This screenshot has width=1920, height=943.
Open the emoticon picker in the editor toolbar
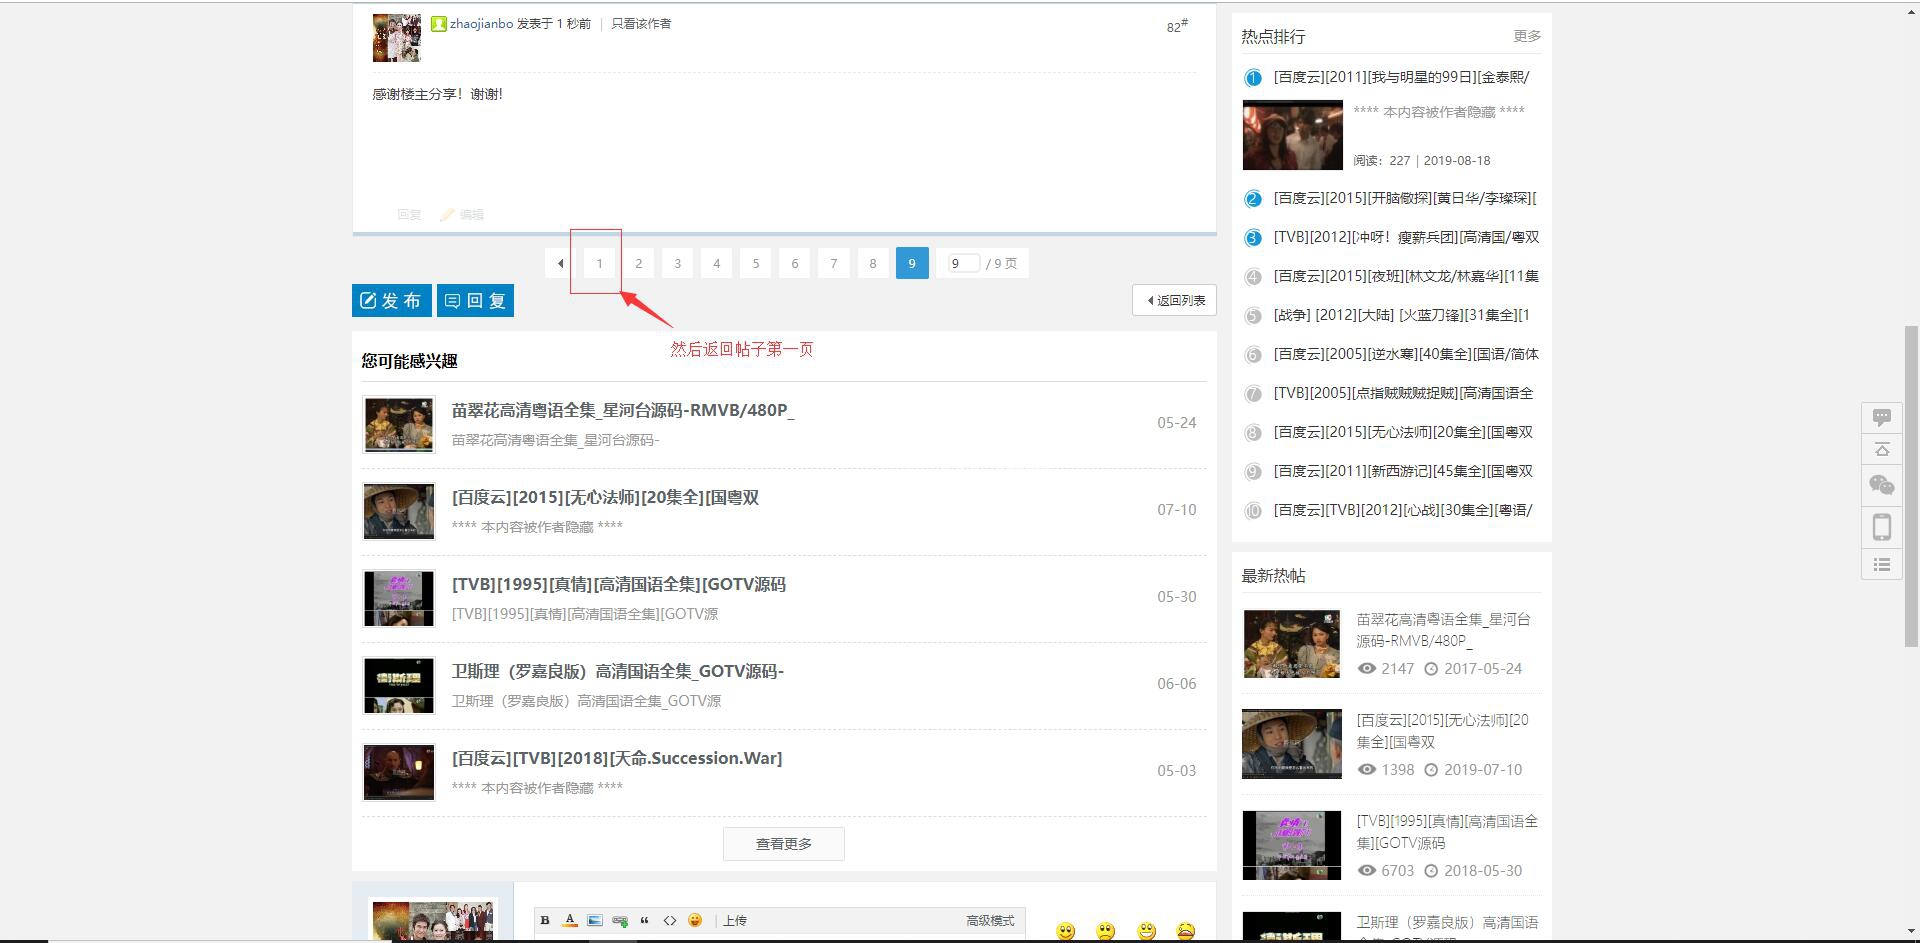tap(695, 920)
